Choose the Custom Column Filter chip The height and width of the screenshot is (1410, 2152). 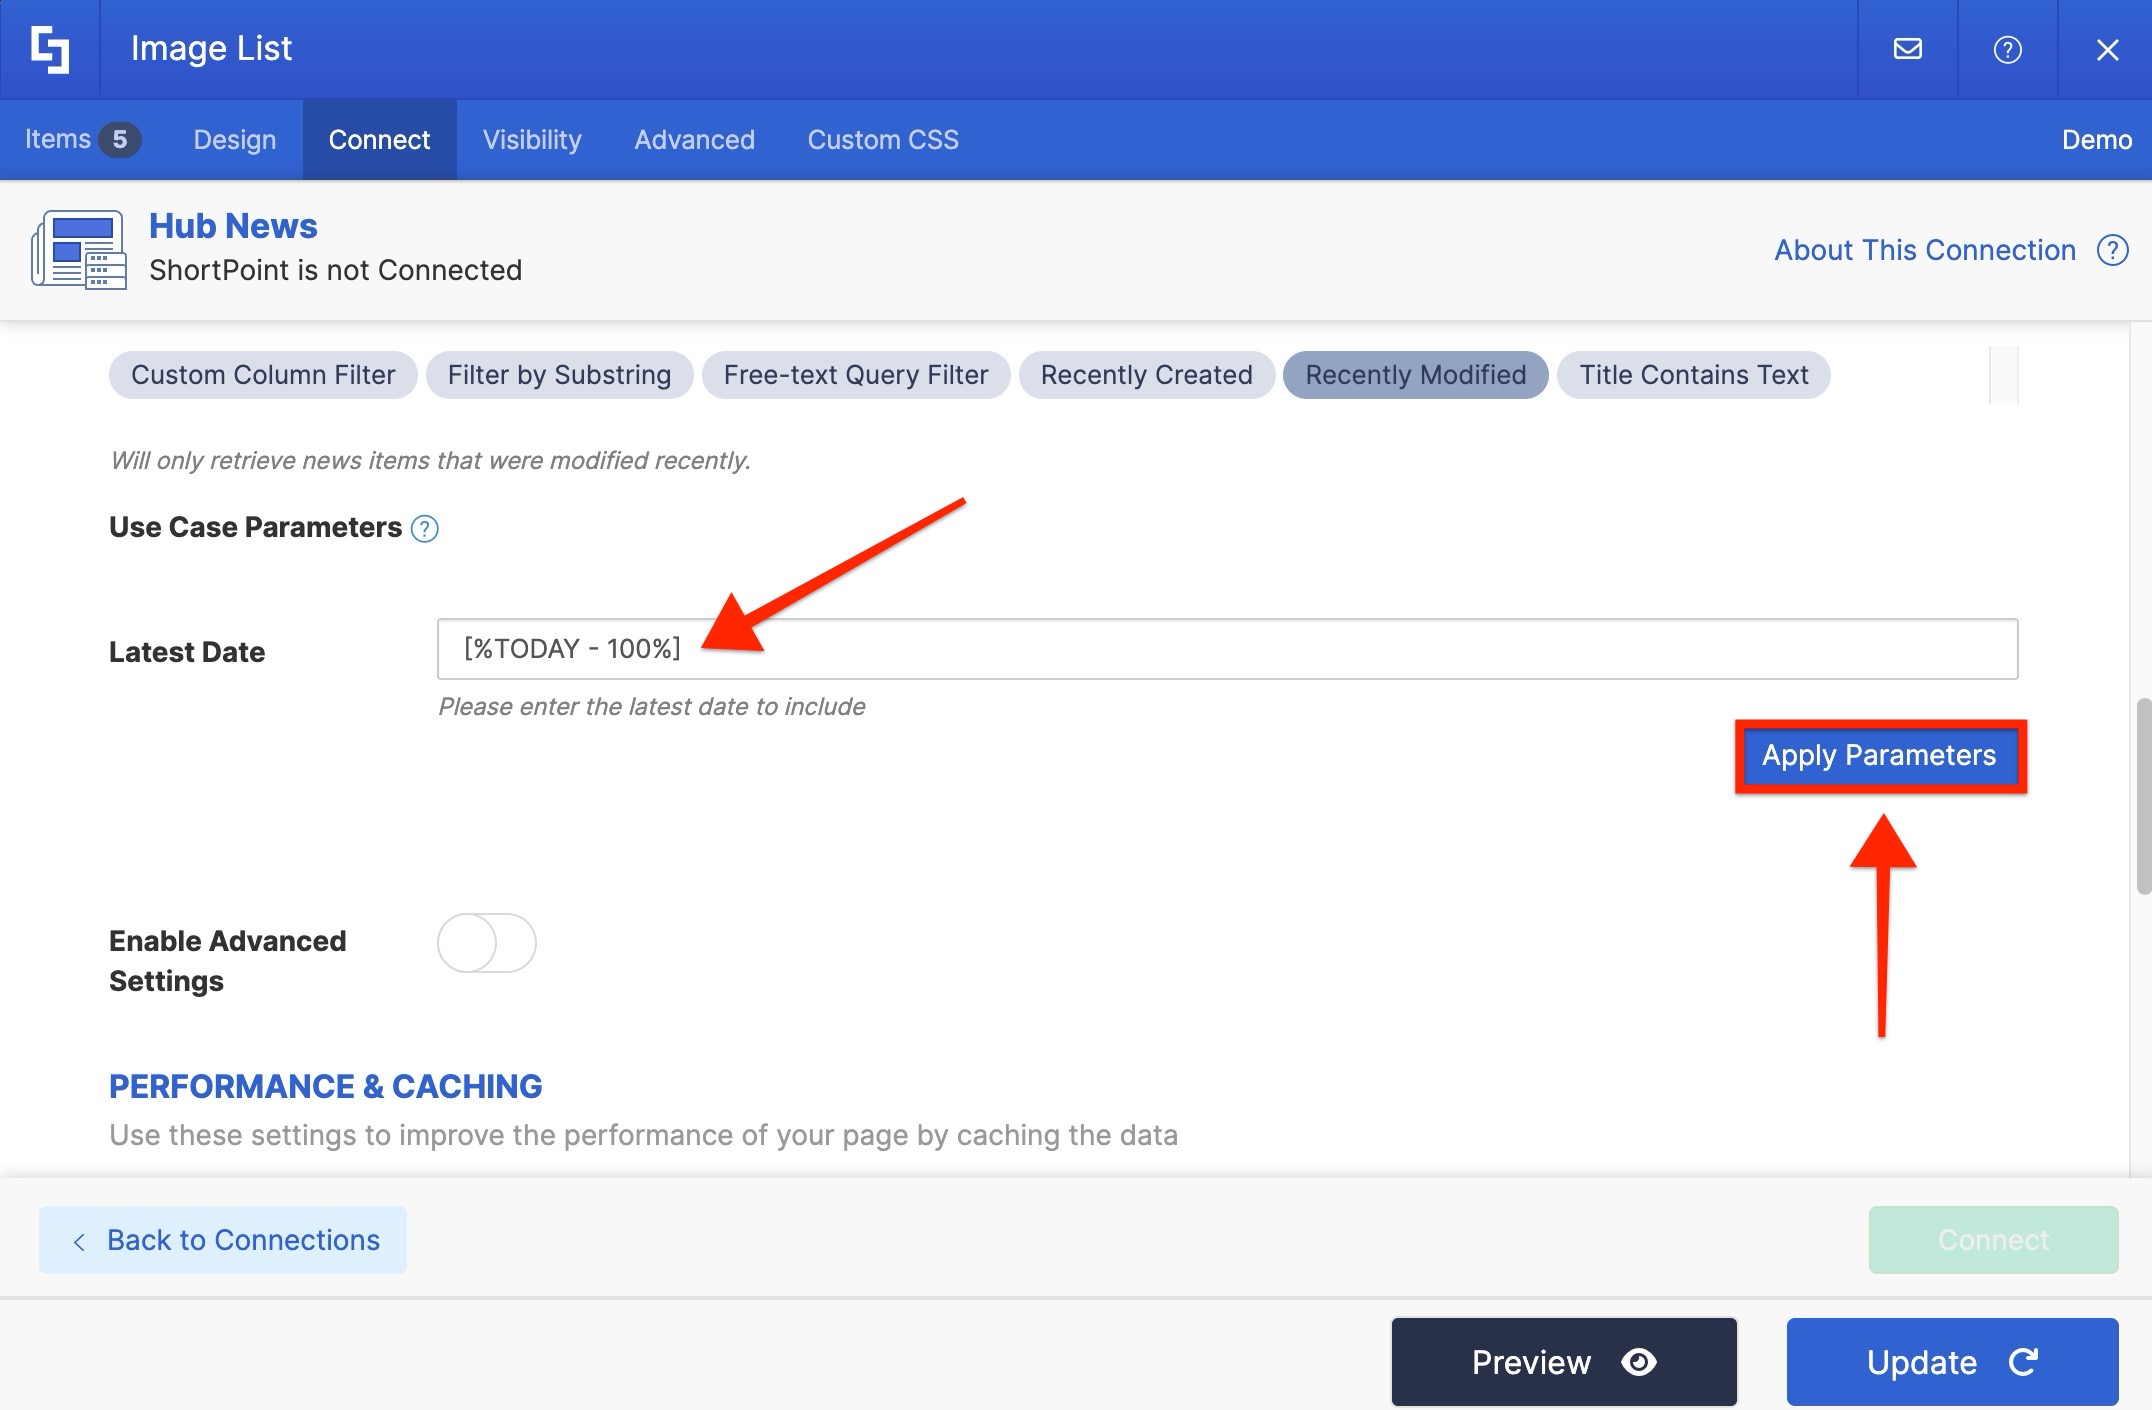point(263,375)
